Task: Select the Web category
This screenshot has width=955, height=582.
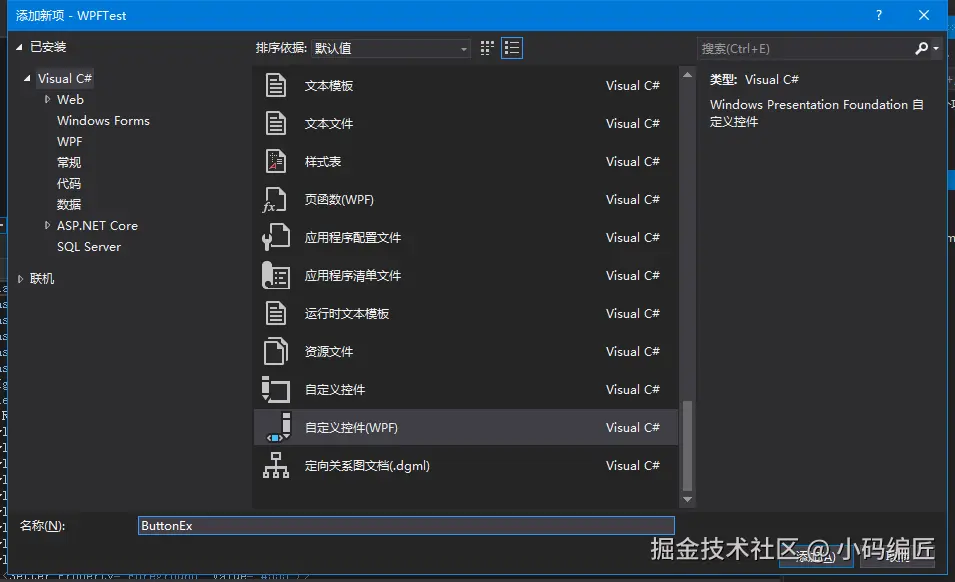Action: point(70,99)
